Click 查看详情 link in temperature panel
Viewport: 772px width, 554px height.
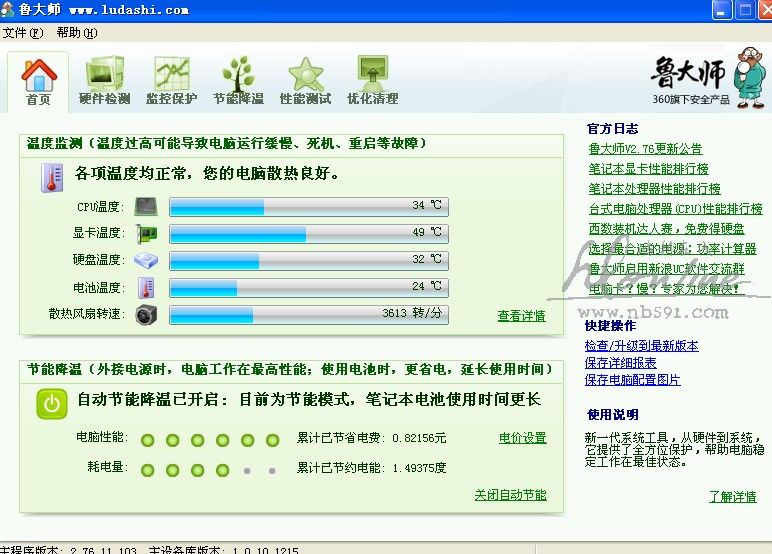tap(521, 316)
